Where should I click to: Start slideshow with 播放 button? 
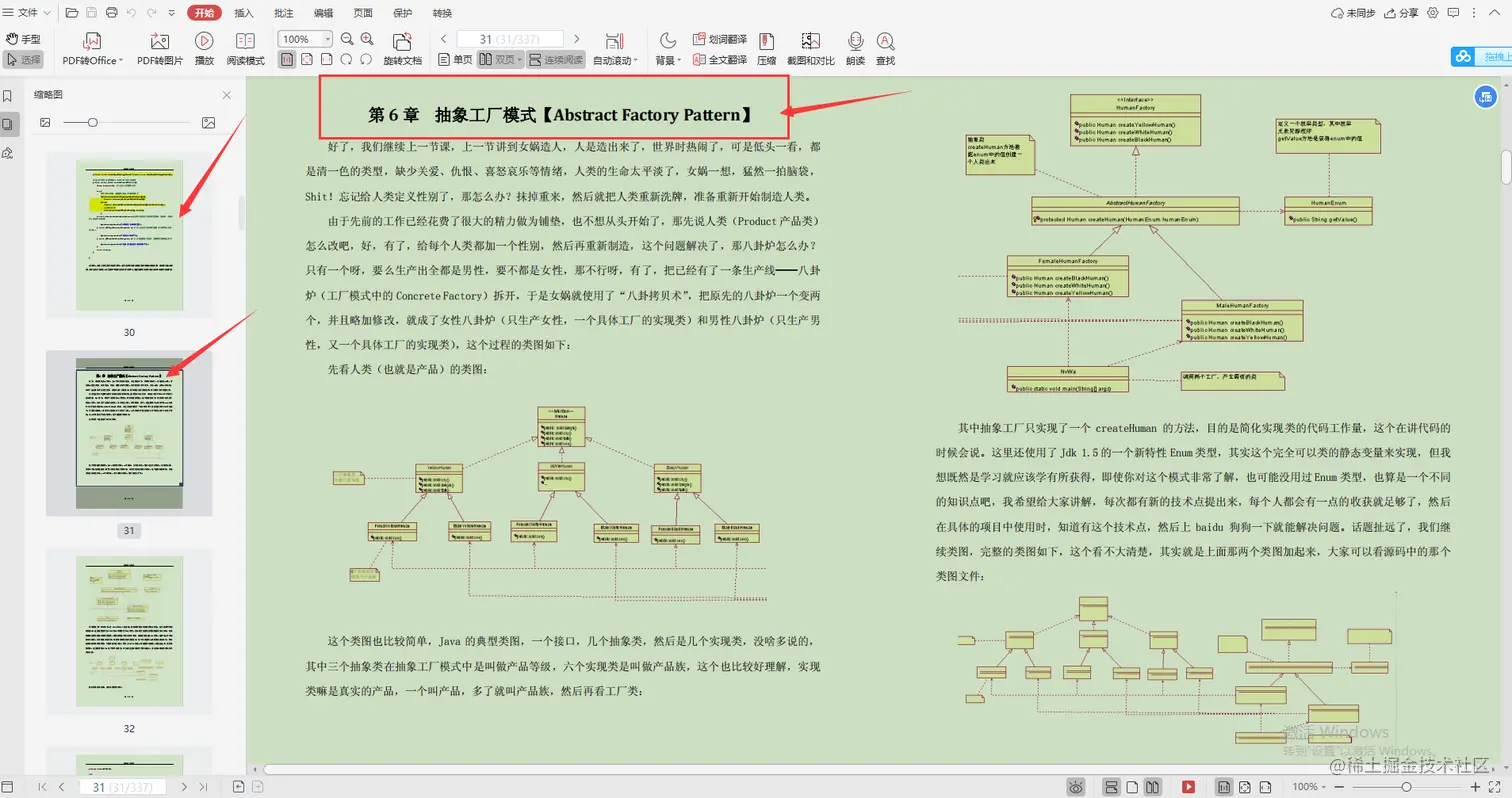point(204,49)
